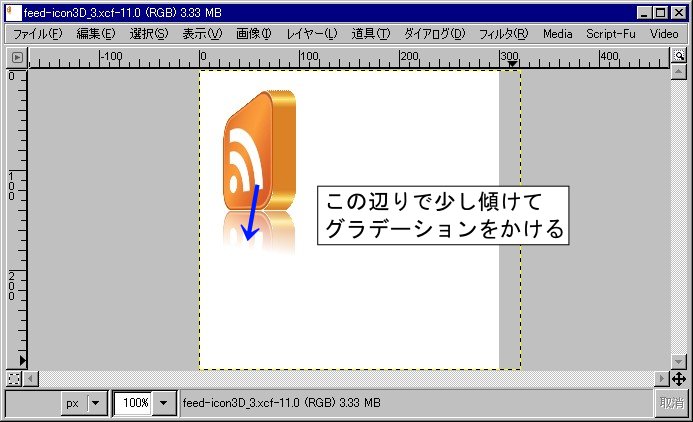Open the 選択(S) menu
The height and width of the screenshot is (422, 693).
pos(149,34)
